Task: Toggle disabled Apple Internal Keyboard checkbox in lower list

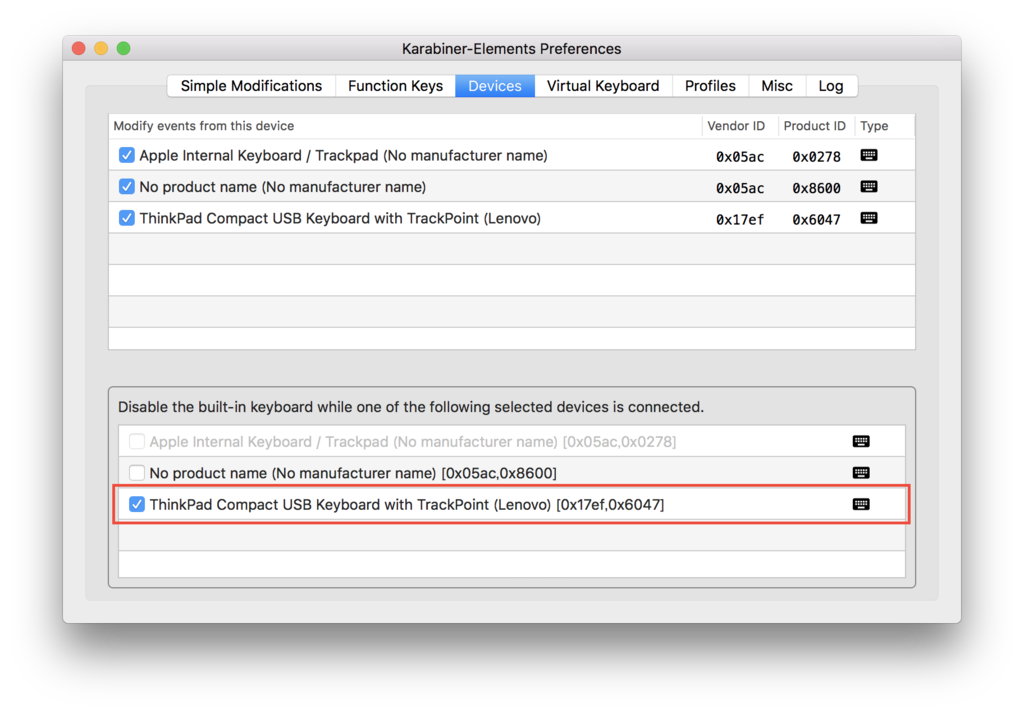Action: pyautogui.click(x=136, y=441)
